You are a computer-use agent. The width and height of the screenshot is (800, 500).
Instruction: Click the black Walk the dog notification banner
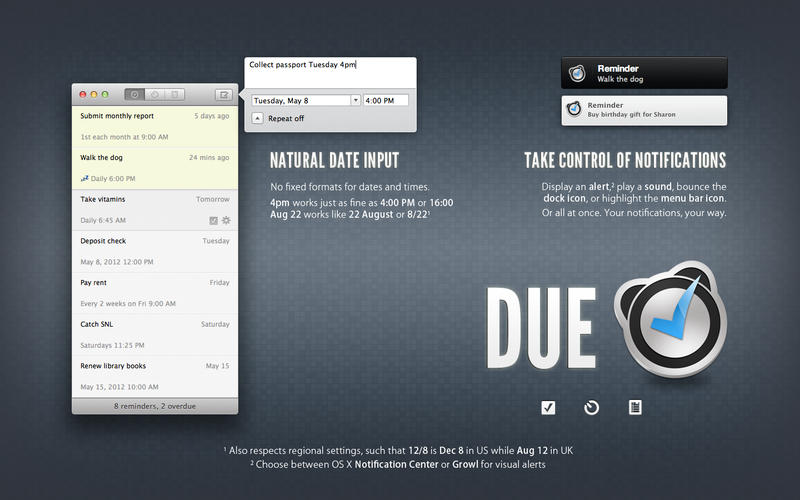tap(644, 73)
